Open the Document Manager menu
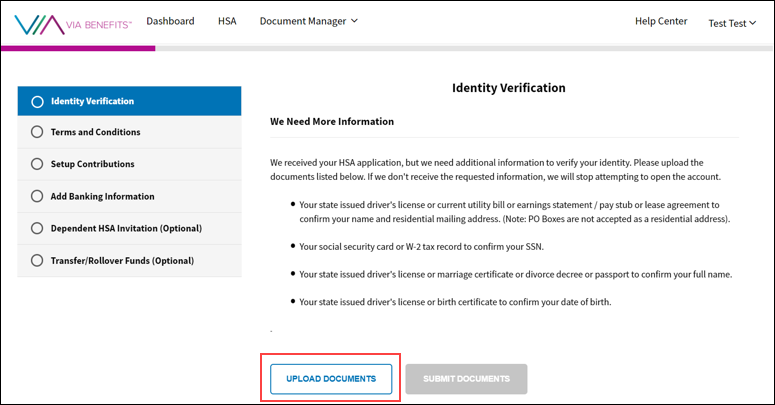The width and height of the screenshot is (775, 405). point(308,21)
